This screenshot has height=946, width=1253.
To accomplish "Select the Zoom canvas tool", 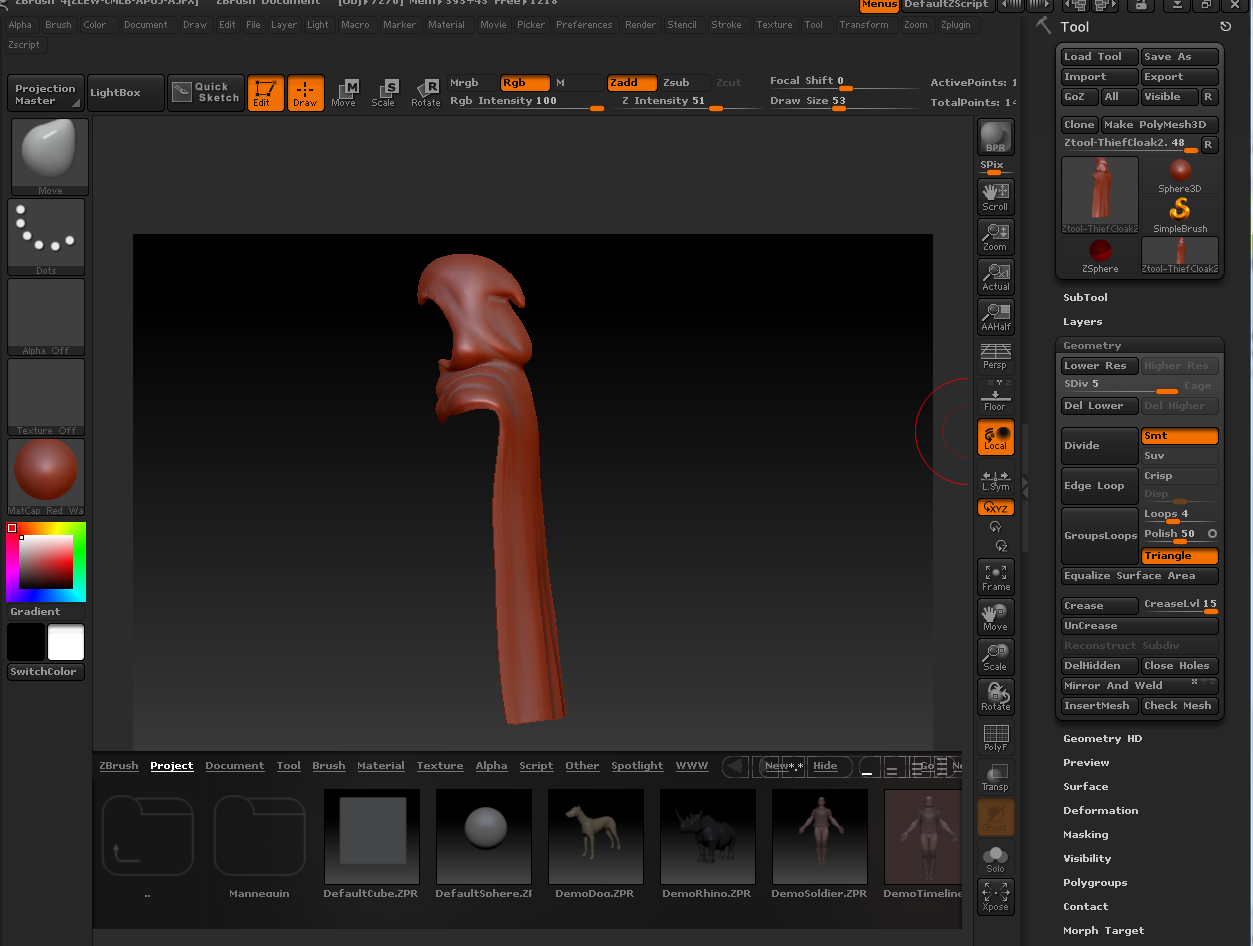I will (x=995, y=237).
